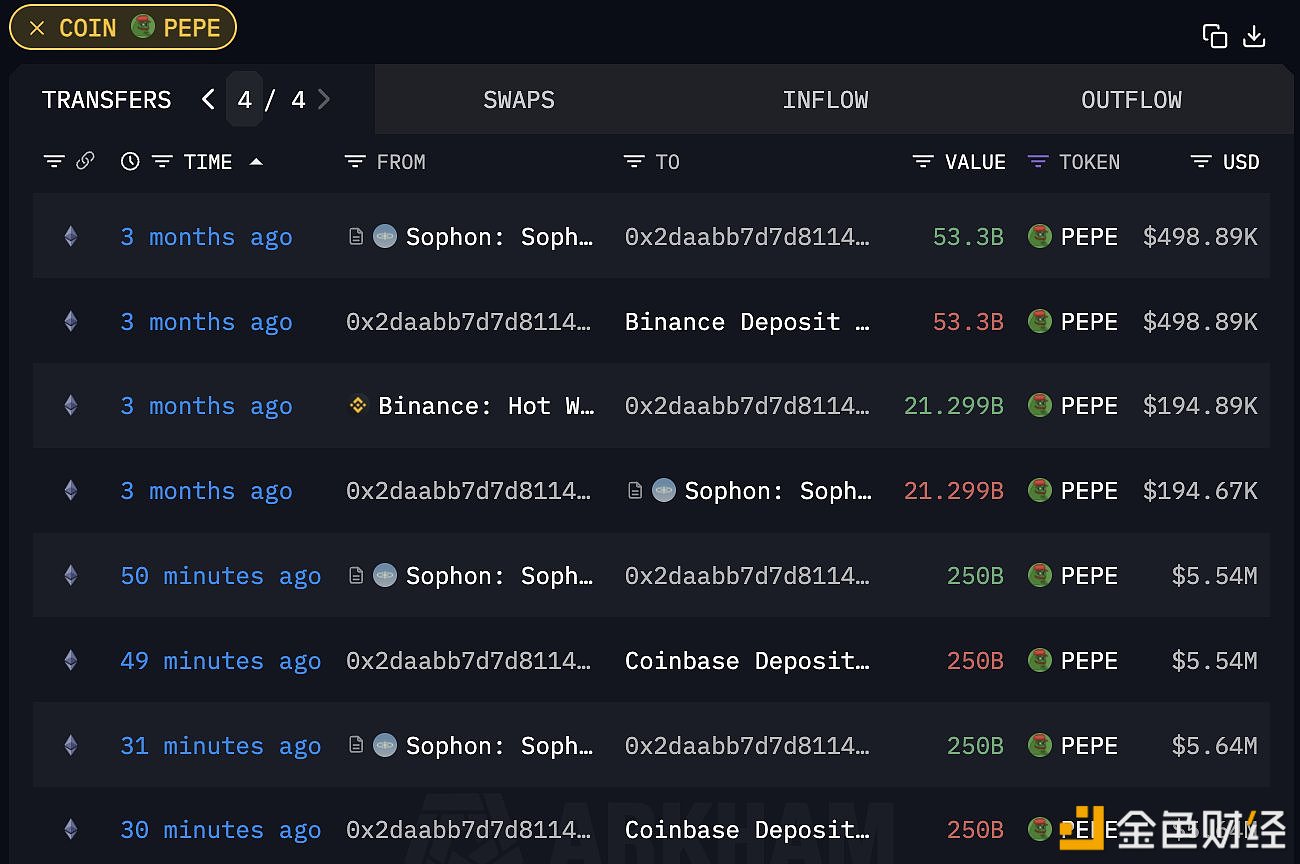Viewport: 1300px width, 864px height.
Task: Click Ethereum icon in the 49 minutes ago row
Action: tap(70, 660)
